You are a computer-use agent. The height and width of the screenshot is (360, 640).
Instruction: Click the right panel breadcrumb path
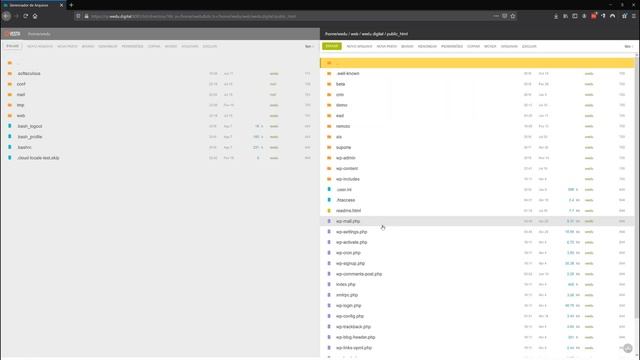pyautogui.click(x=366, y=34)
